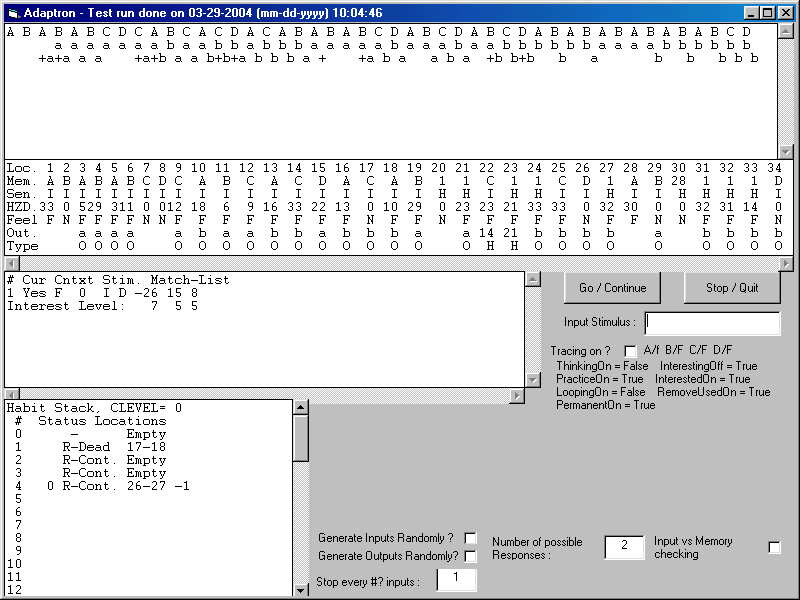Toggle Input vs Memory checking checkbox

click(x=774, y=547)
